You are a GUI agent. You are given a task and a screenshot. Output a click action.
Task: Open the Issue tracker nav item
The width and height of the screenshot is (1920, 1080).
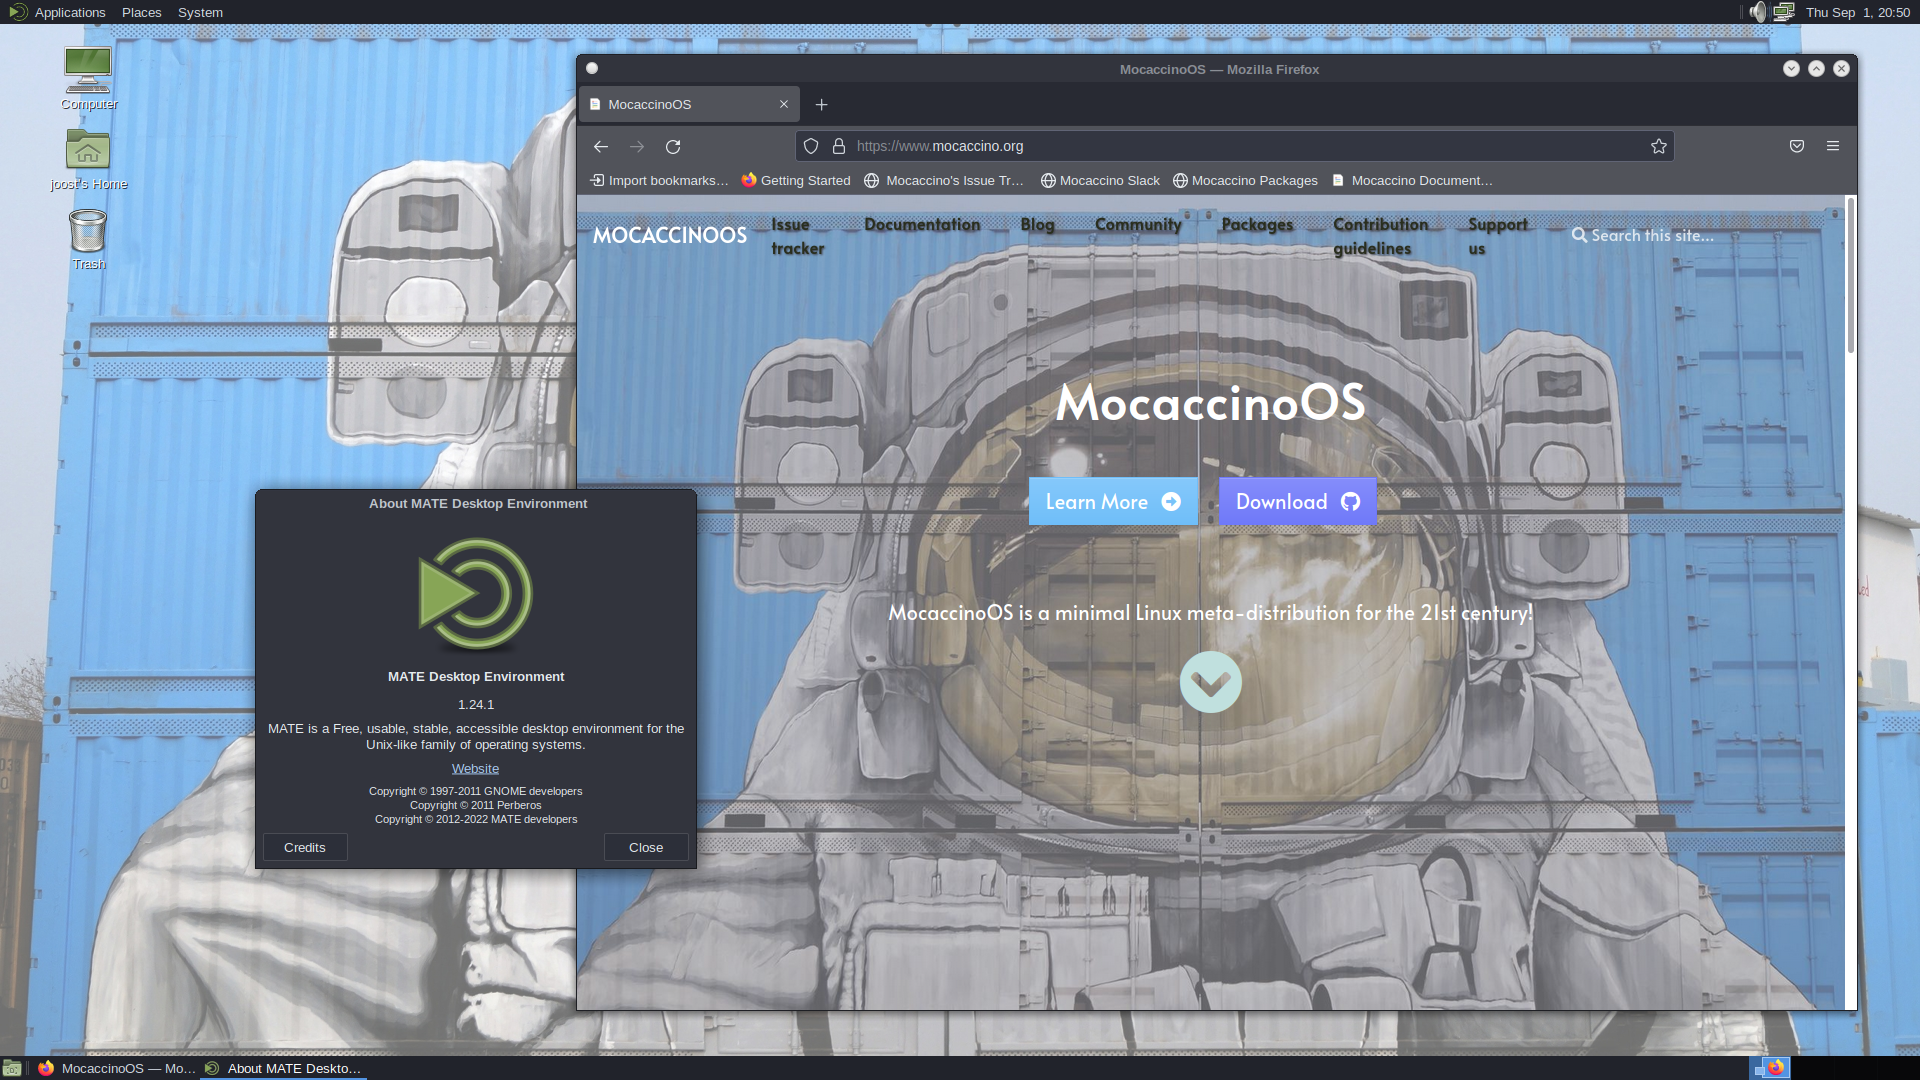point(798,237)
